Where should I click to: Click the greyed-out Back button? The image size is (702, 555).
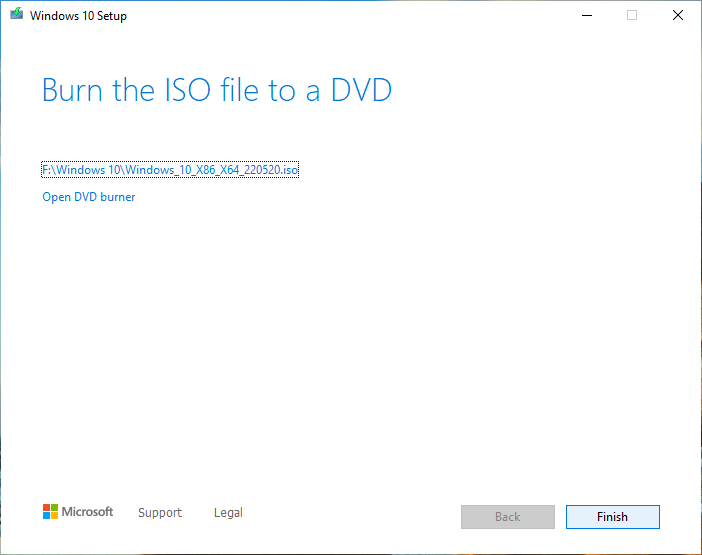pos(507,517)
